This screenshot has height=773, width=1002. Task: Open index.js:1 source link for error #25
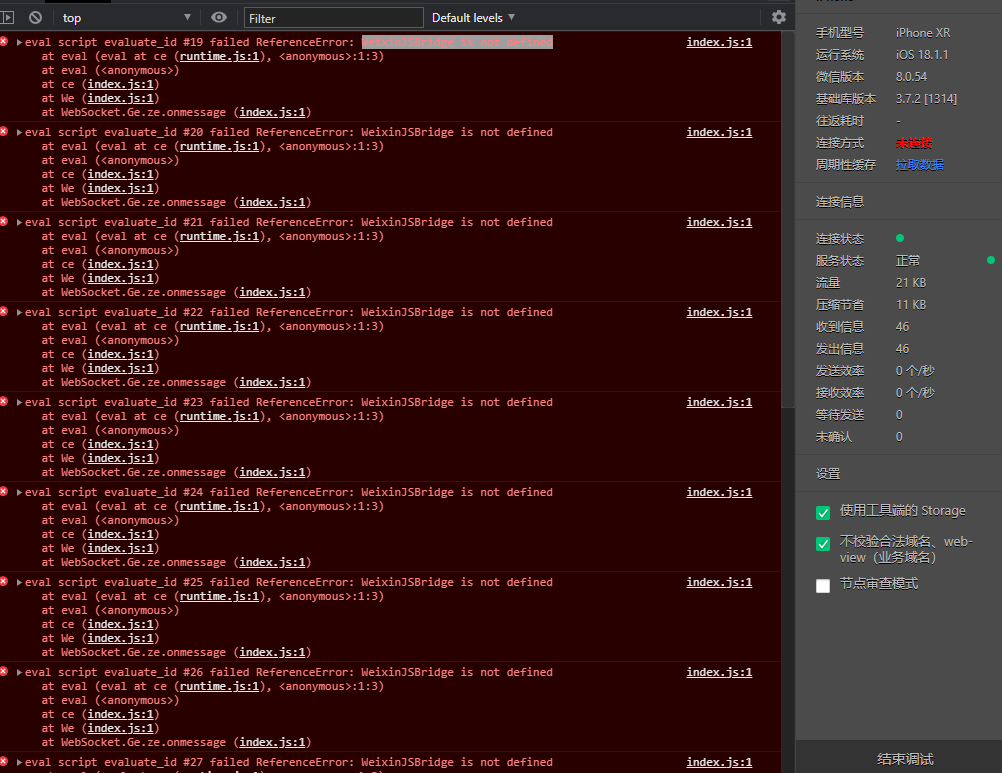point(719,583)
